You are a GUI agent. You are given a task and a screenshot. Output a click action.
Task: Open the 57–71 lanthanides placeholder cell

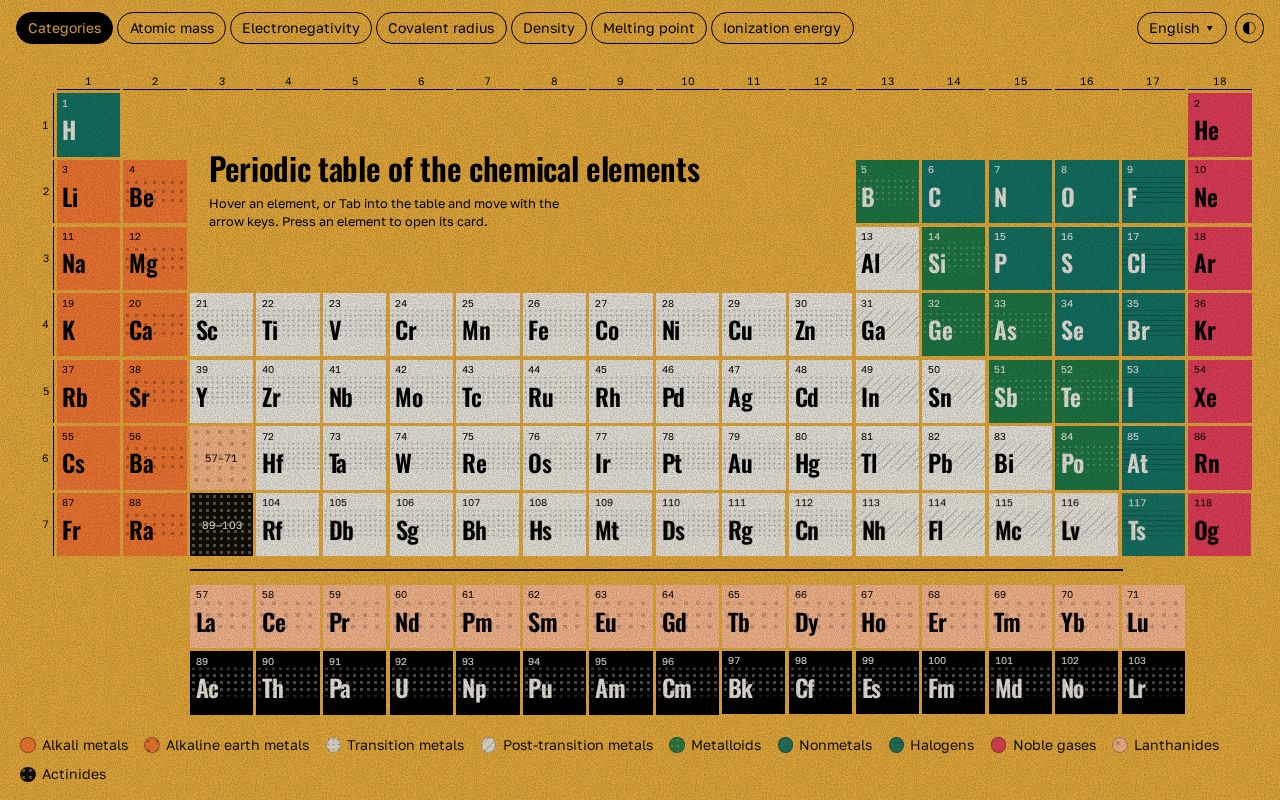221,458
